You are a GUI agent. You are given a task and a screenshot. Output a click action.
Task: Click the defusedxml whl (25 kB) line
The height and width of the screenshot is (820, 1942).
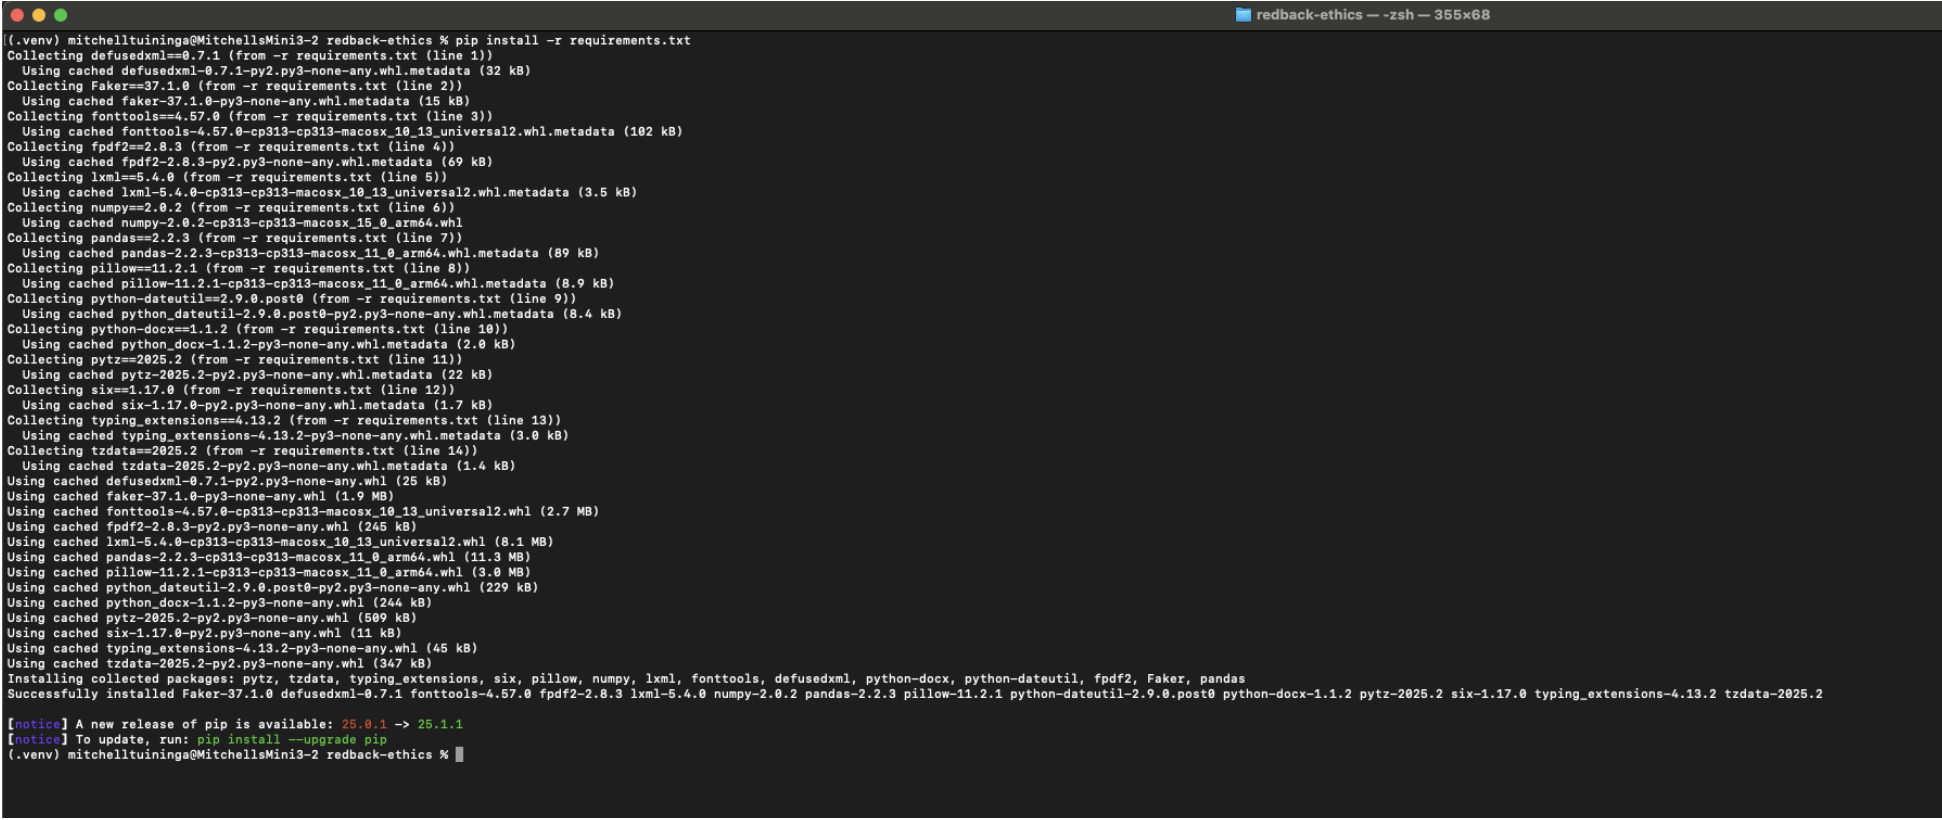[x=227, y=481]
